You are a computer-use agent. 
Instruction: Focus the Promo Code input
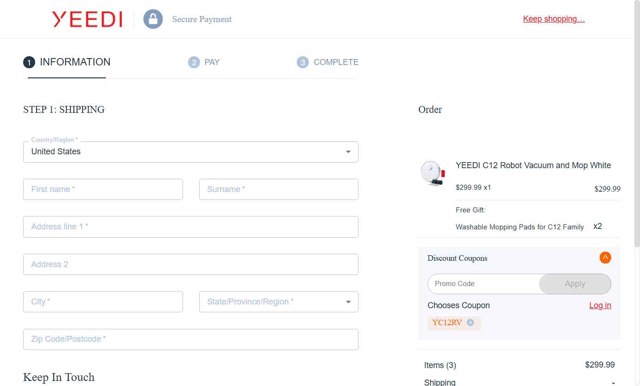click(484, 284)
